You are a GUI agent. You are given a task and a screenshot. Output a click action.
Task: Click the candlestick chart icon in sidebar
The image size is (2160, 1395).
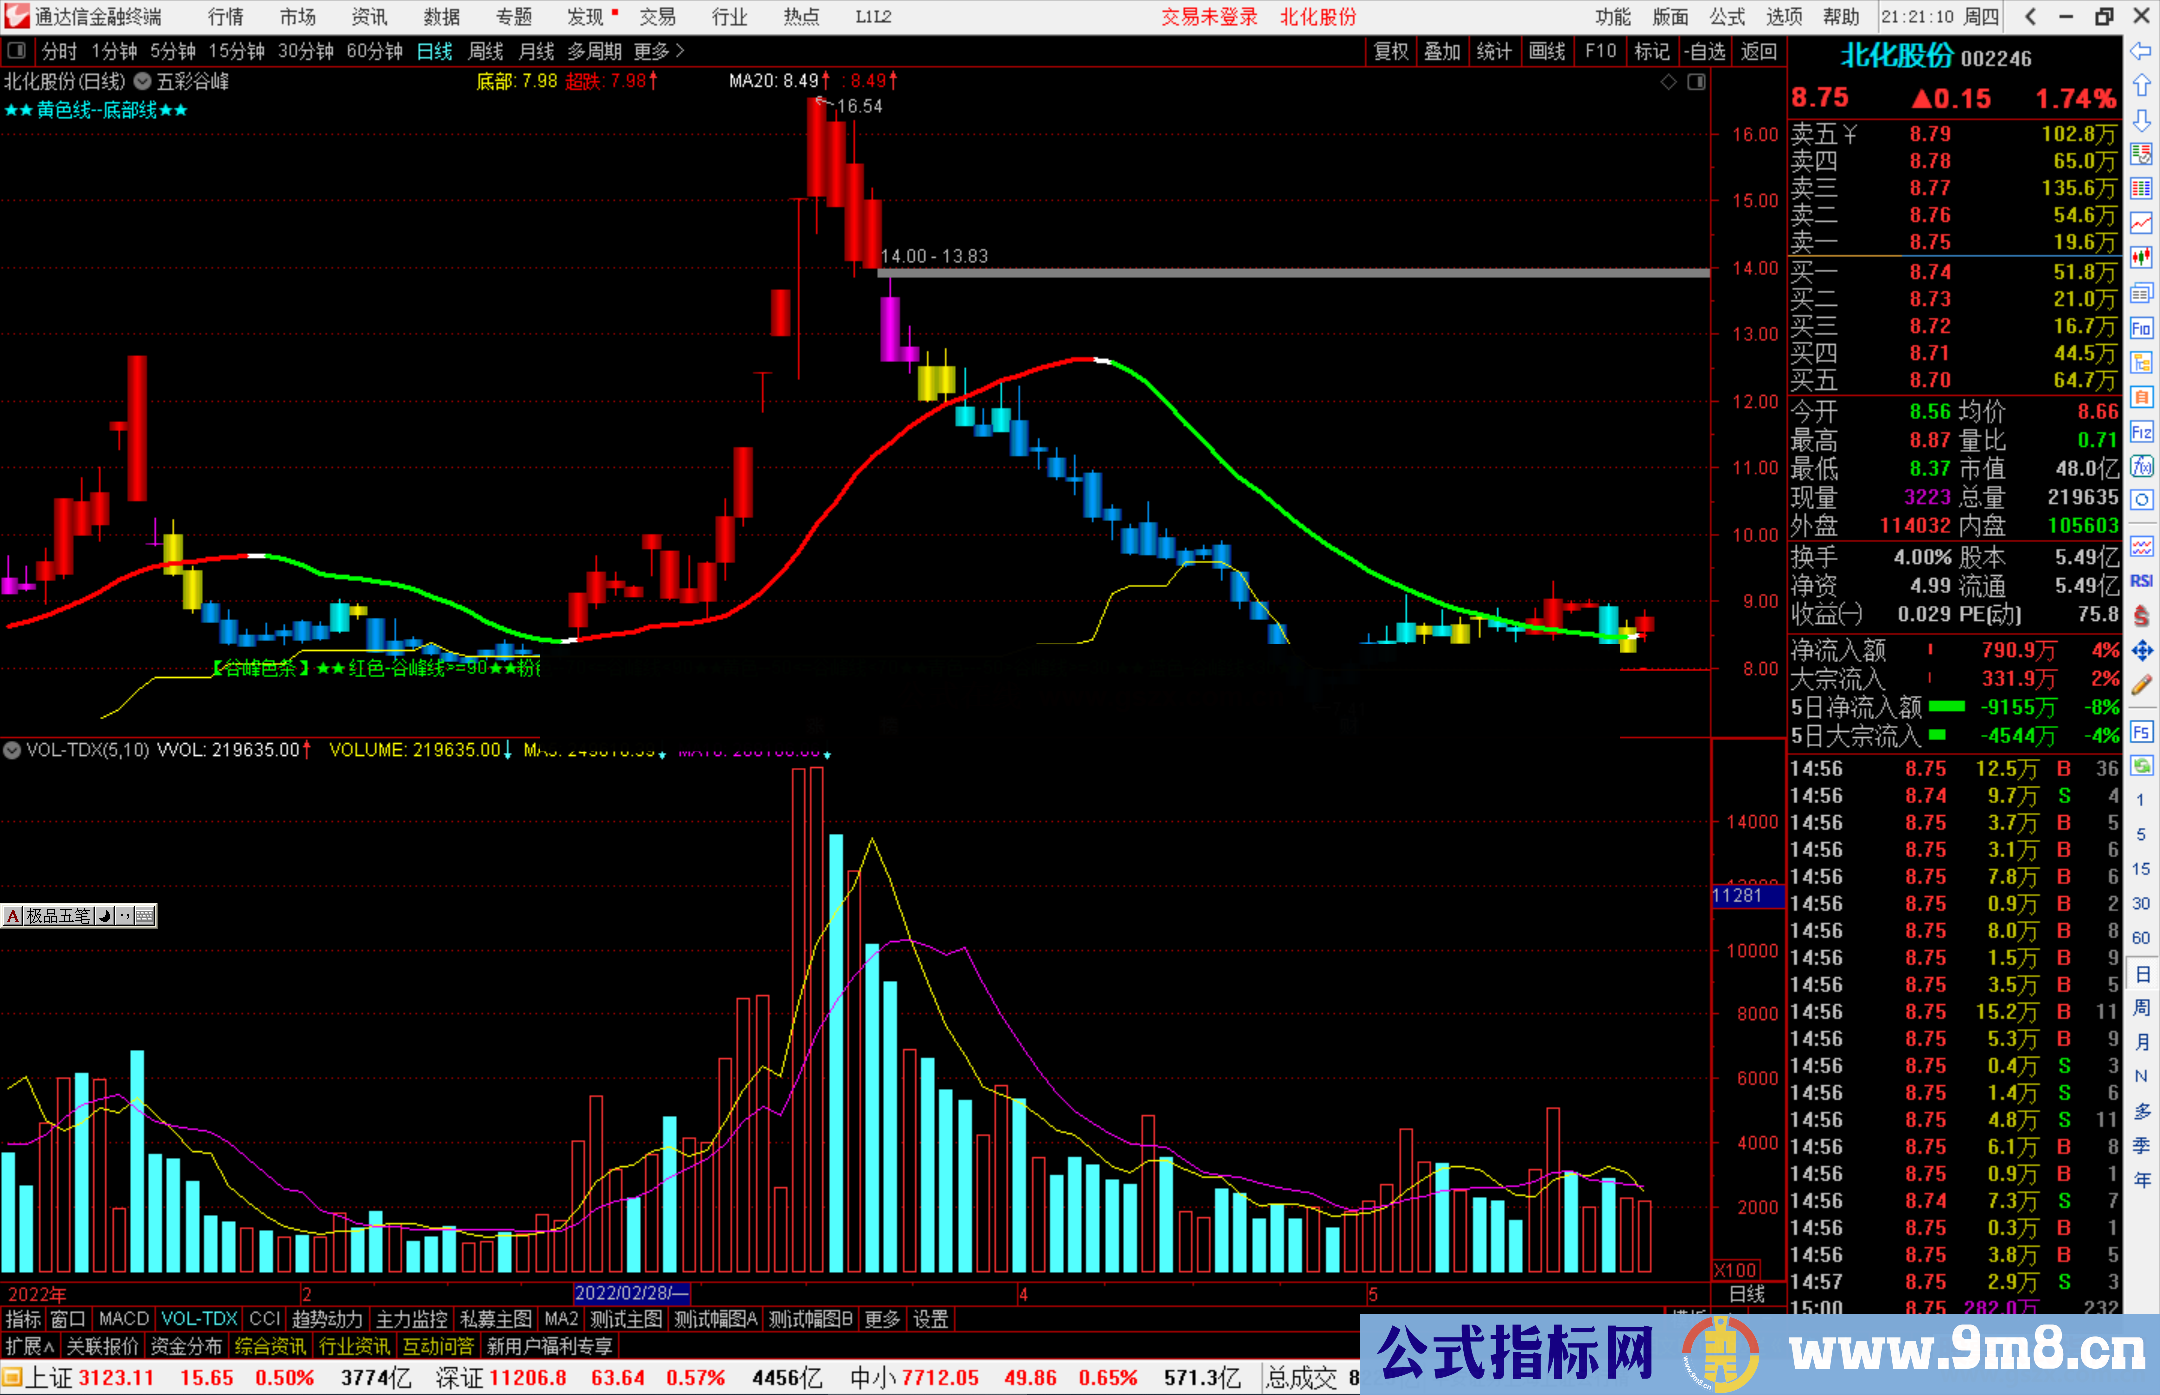click(2141, 258)
